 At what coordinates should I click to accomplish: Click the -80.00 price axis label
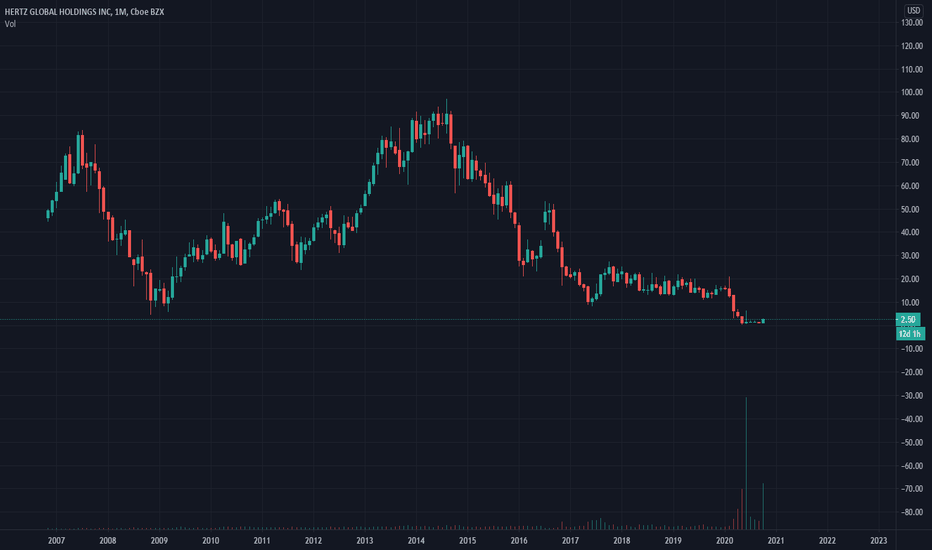912,512
